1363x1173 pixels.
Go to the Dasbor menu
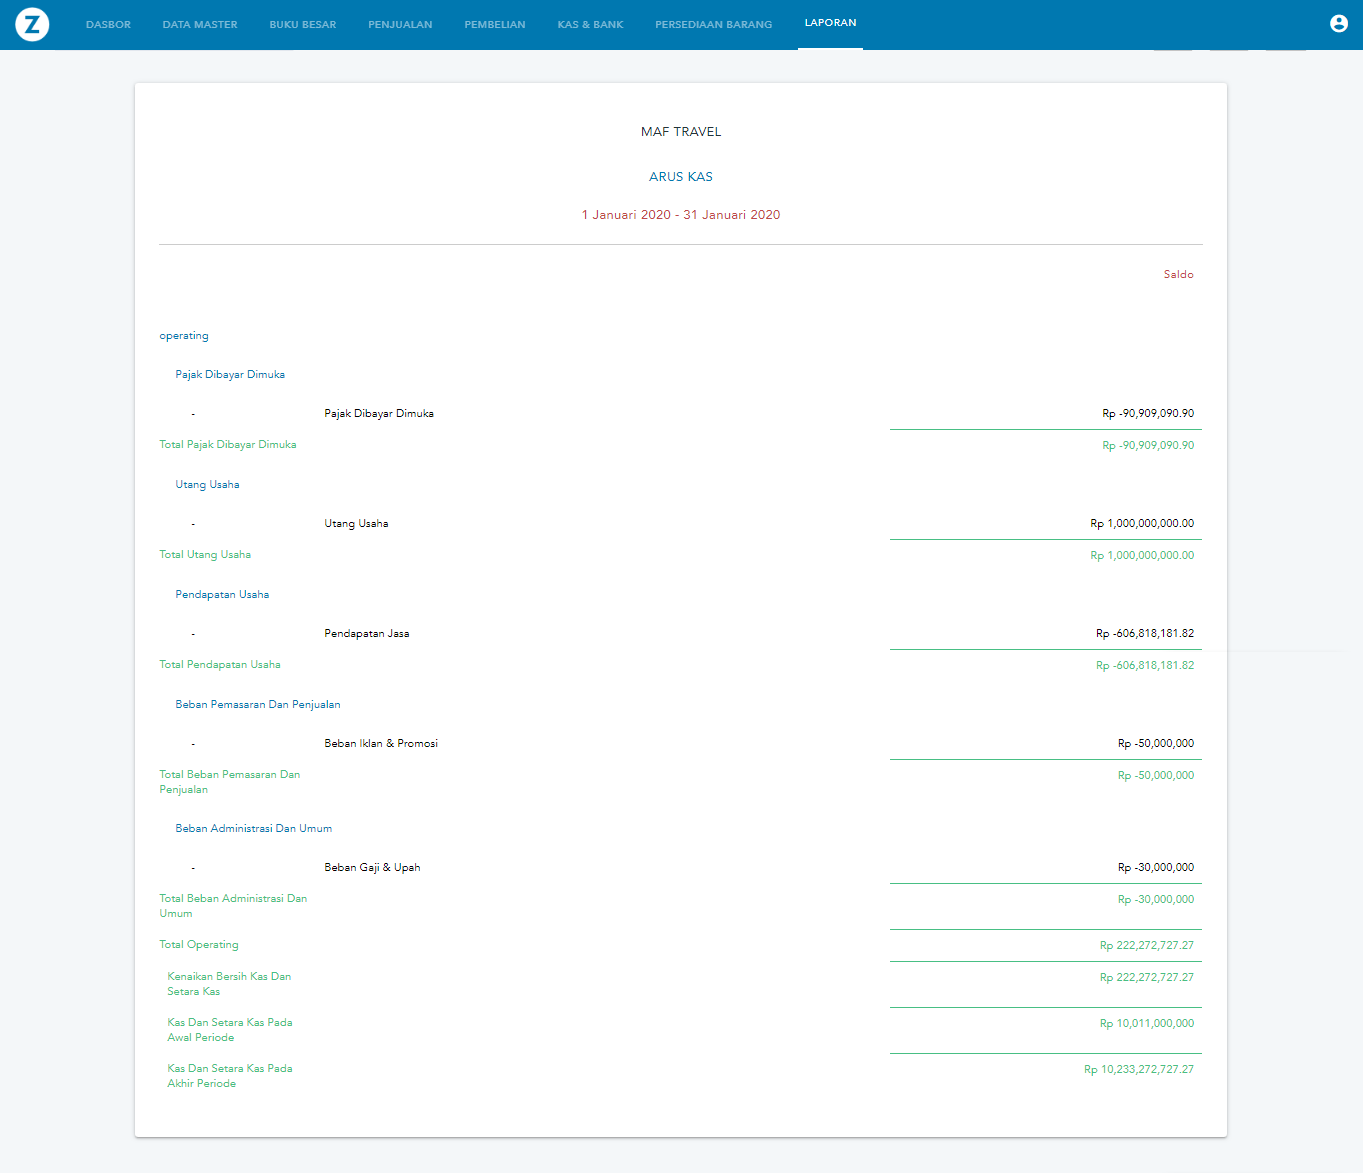(x=108, y=25)
